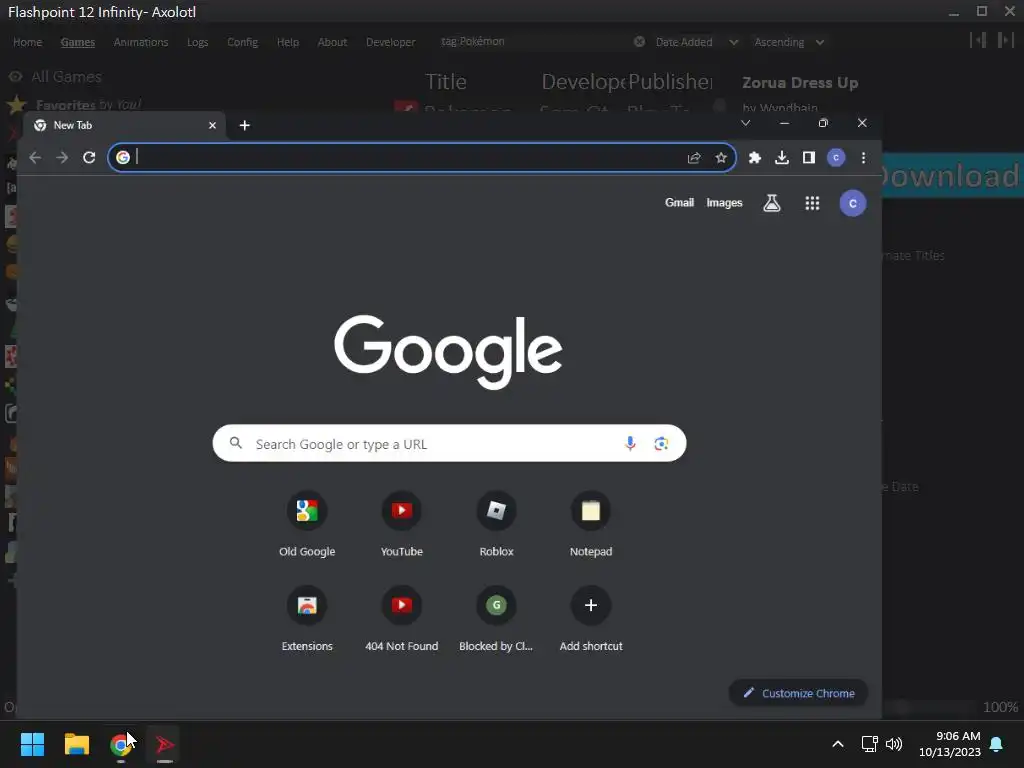Open Flashpoint Help tab
This screenshot has width=1024, height=768.
click(x=287, y=42)
